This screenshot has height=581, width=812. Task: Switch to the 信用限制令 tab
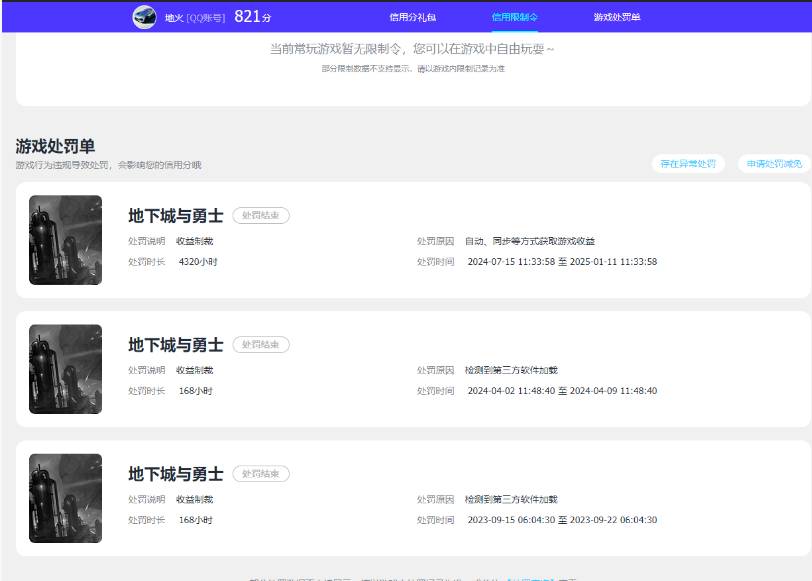pos(514,17)
